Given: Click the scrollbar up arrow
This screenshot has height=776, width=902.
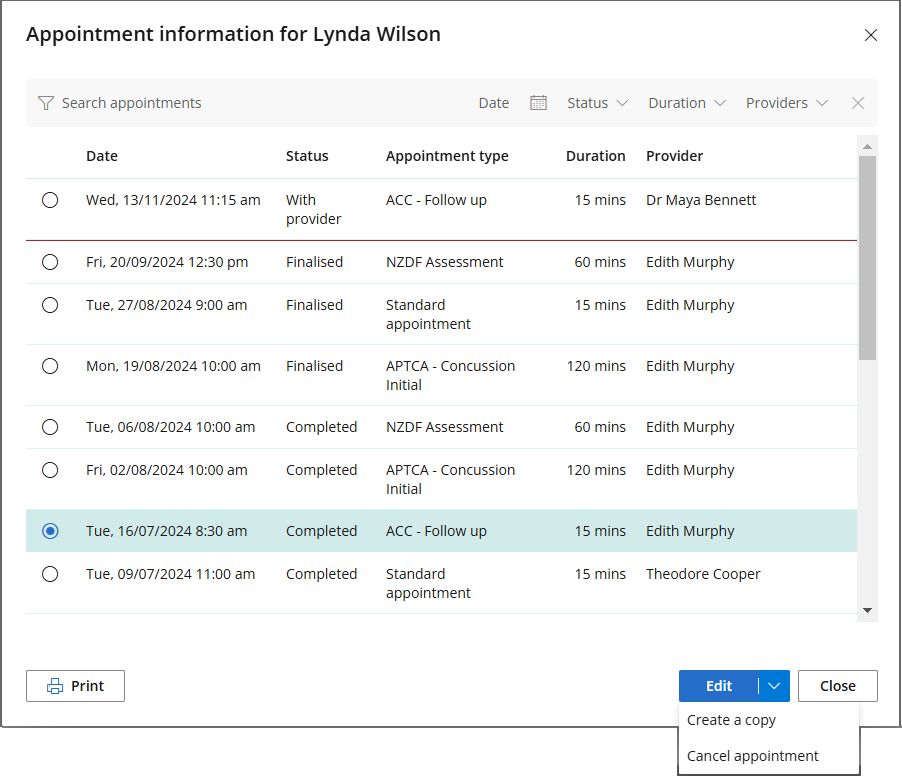Looking at the screenshot, I should pyautogui.click(x=867, y=147).
